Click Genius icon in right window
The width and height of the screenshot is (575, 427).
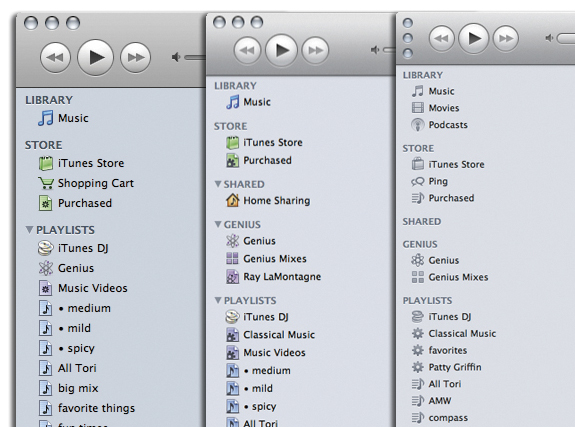click(x=418, y=260)
